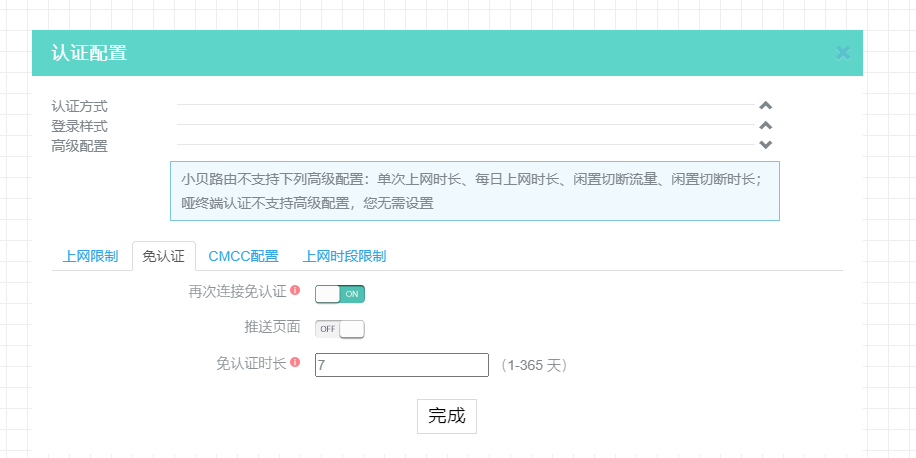
Task: Collapse the 登录样式 section chevron
Action: click(765, 125)
